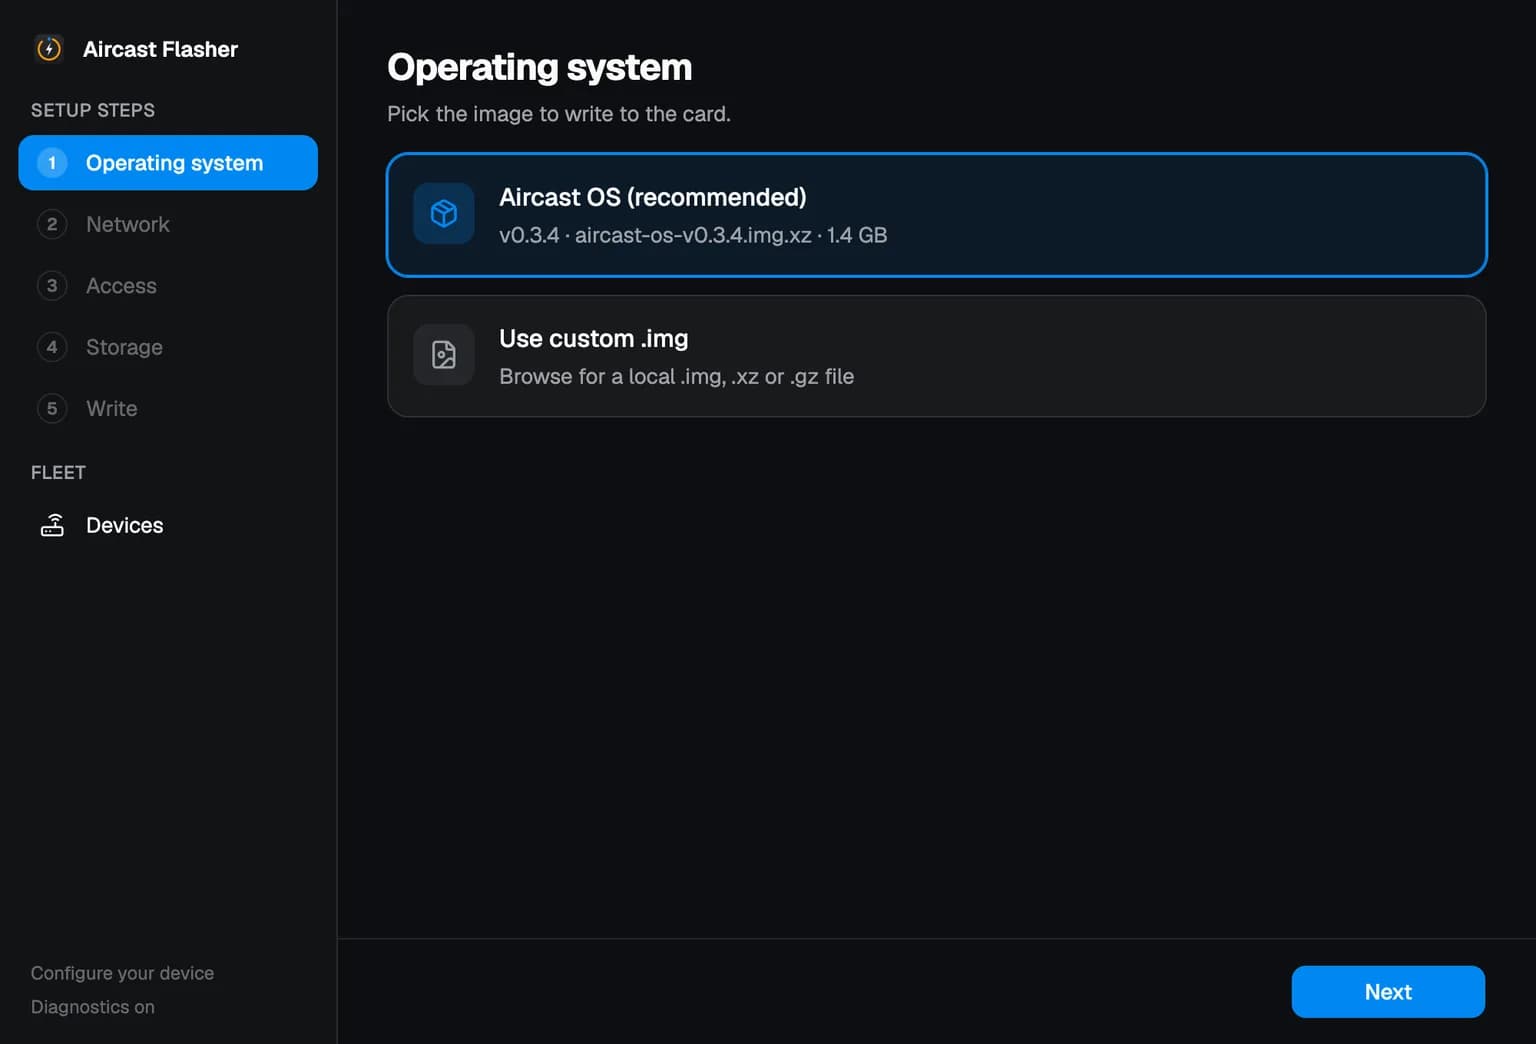Click the step 5 number circle
This screenshot has height=1044, width=1536.
(x=52, y=408)
